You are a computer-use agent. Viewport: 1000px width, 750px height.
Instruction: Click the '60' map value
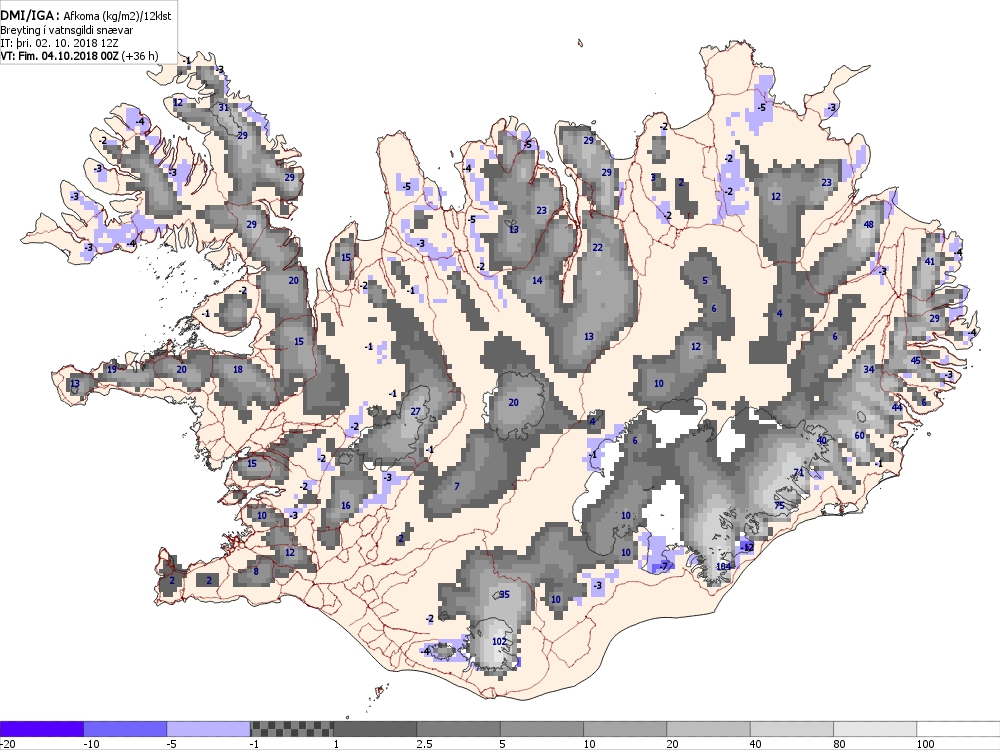pos(859,436)
